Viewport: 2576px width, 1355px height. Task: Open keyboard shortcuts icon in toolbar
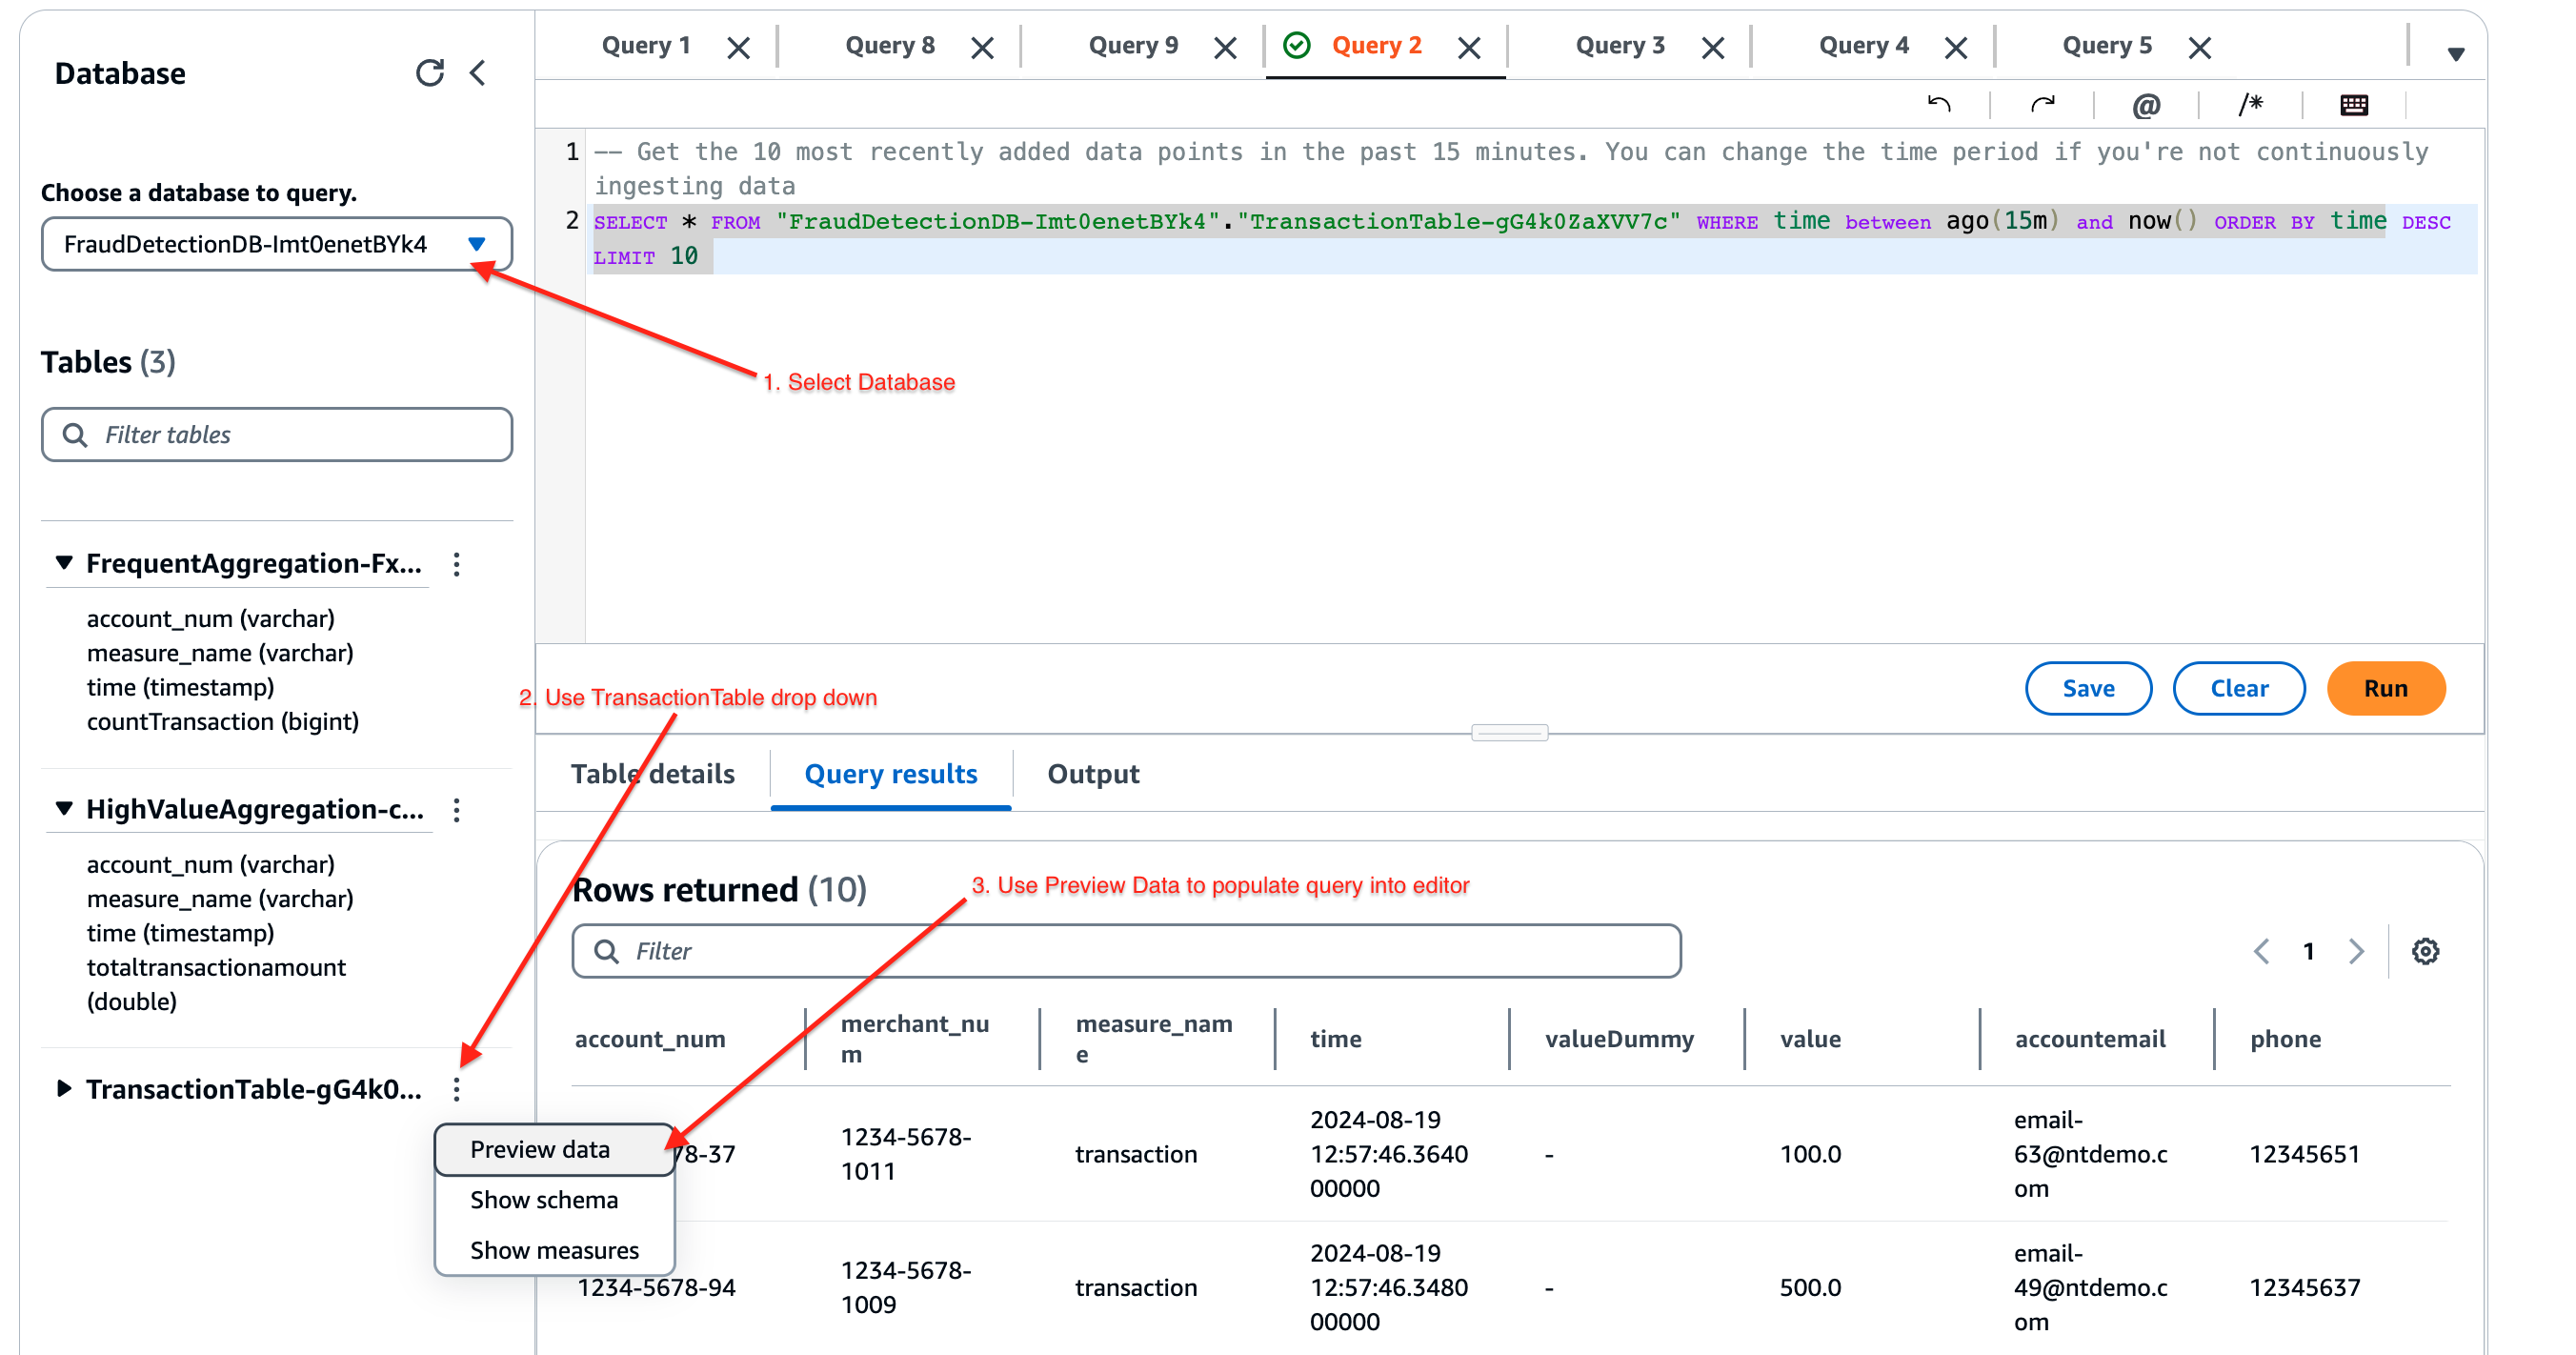coord(2354,104)
